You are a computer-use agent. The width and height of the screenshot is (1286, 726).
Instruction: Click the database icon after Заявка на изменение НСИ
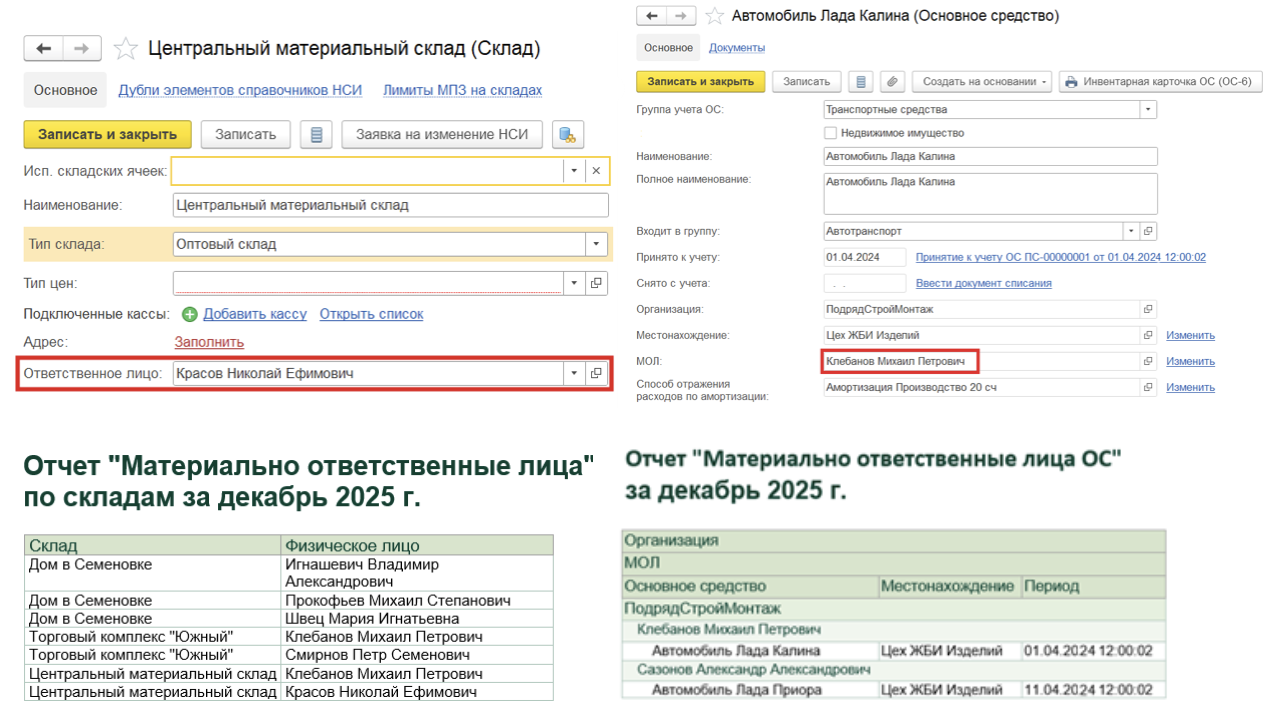point(567,134)
